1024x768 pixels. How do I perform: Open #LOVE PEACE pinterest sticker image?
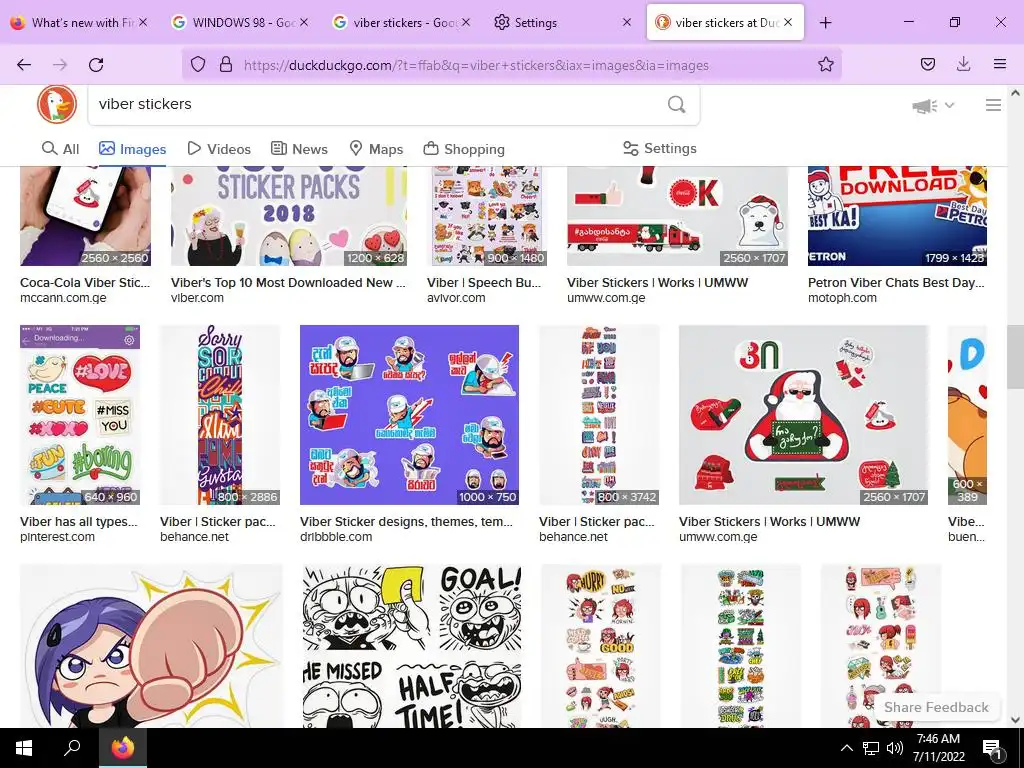point(80,415)
